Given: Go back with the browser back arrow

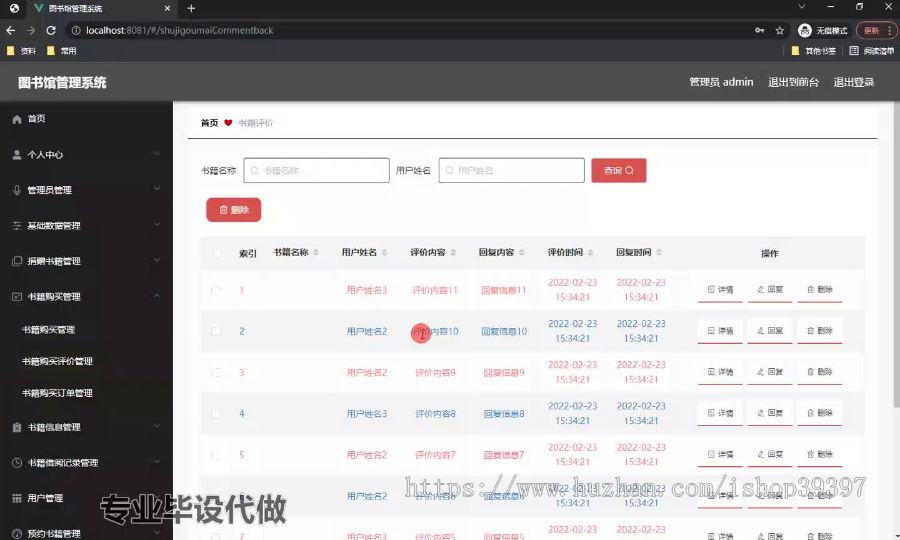Looking at the screenshot, I should pyautogui.click(x=10, y=30).
